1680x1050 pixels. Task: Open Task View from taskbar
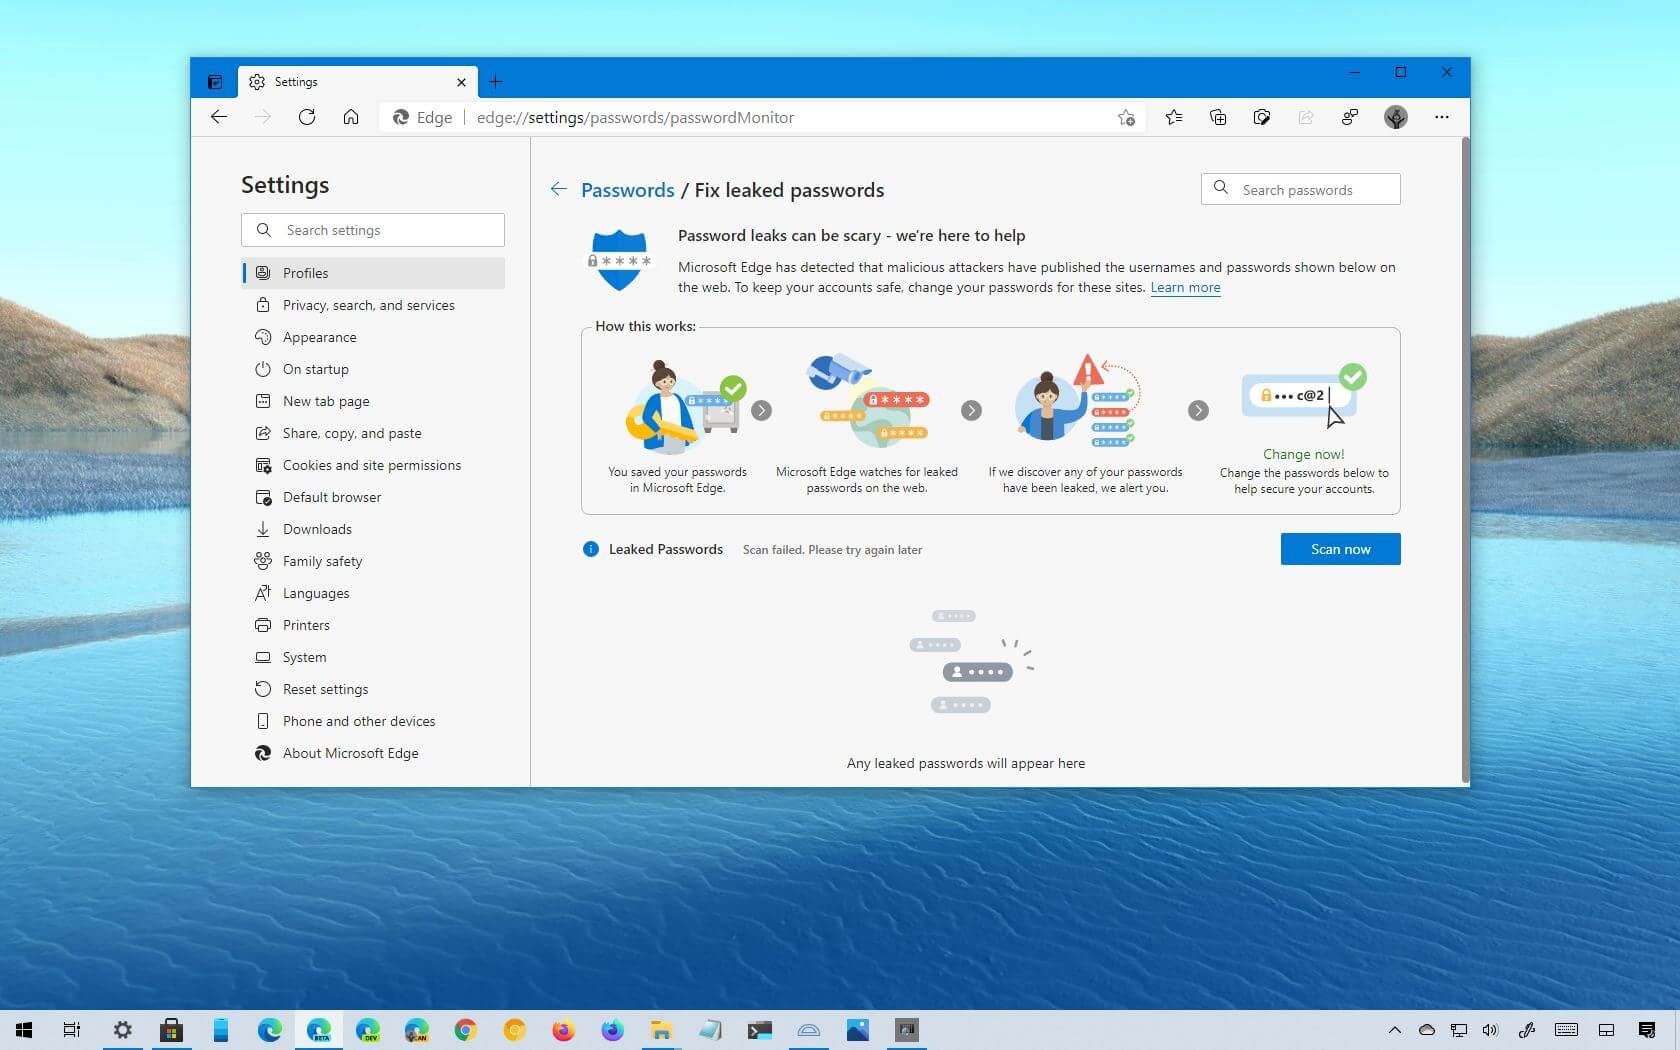[x=72, y=1029]
